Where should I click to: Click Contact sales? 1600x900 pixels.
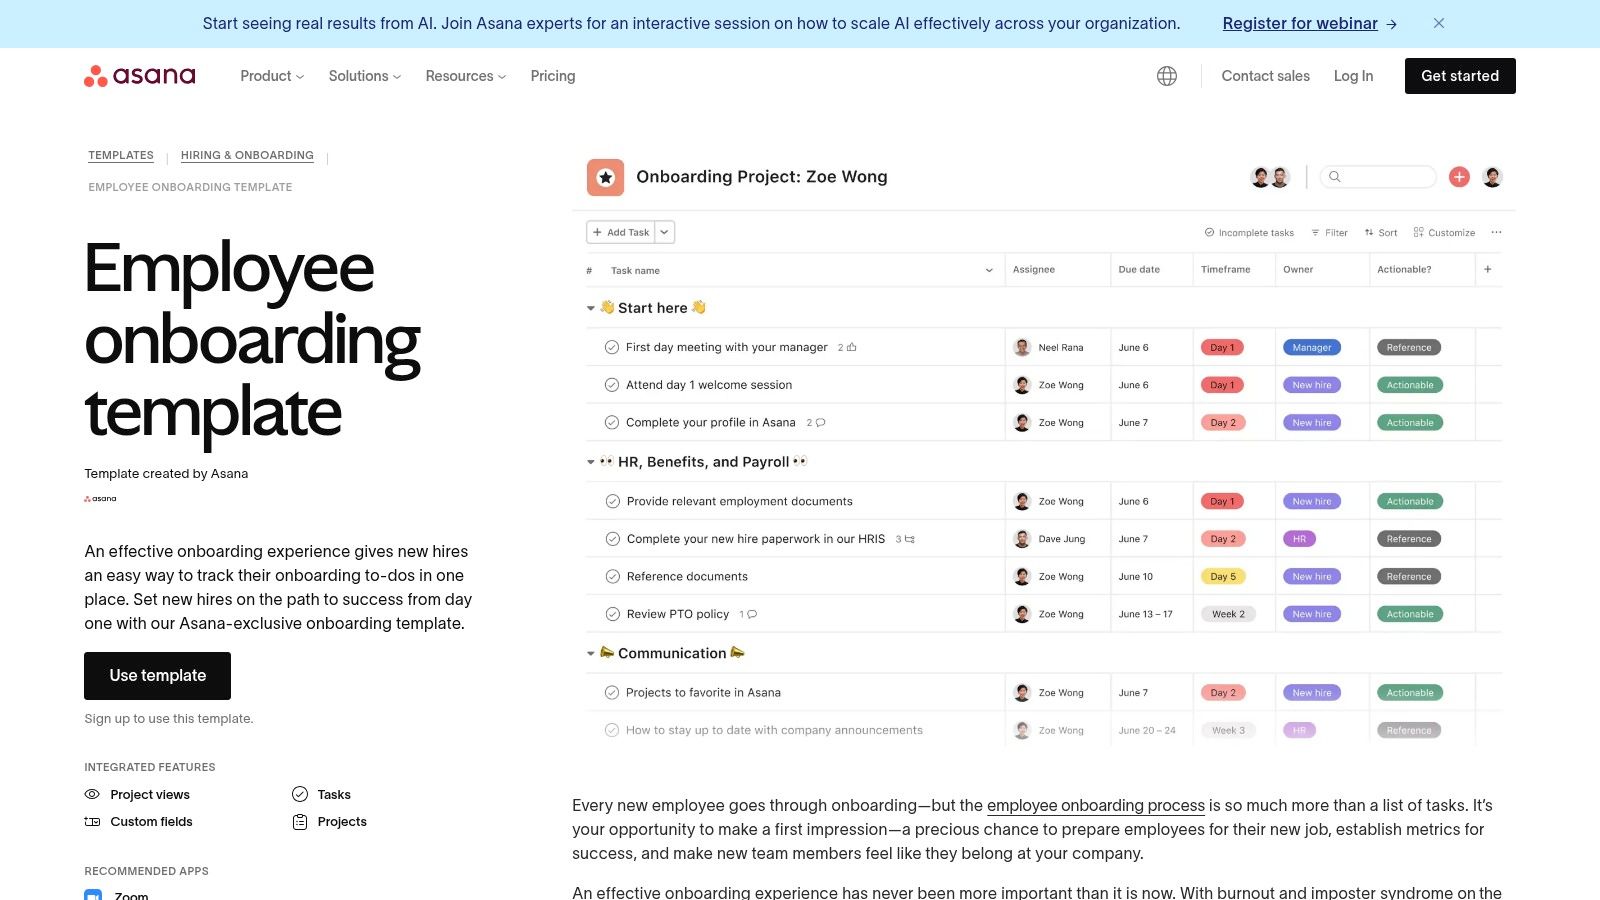pyautogui.click(x=1265, y=76)
